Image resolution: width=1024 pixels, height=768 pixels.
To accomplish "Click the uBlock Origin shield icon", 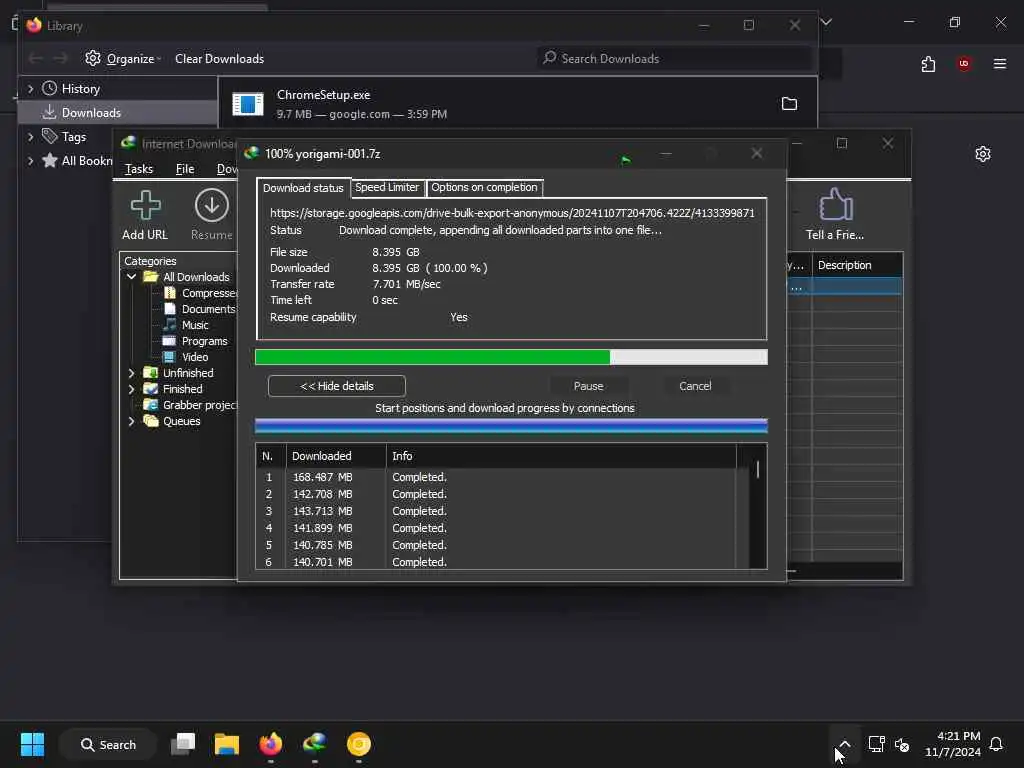I will (963, 64).
